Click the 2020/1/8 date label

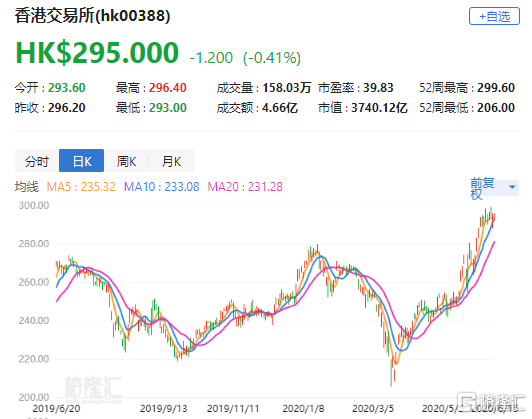coord(303,408)
